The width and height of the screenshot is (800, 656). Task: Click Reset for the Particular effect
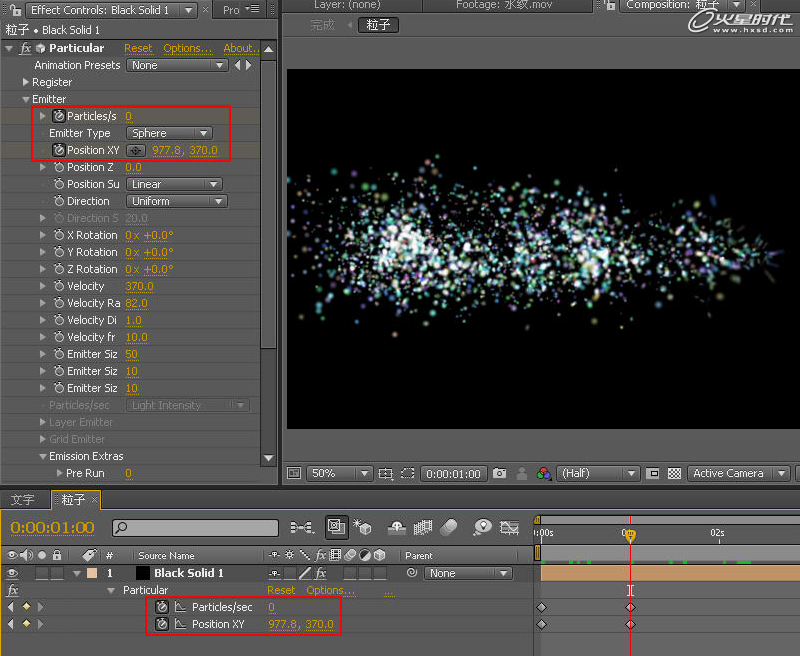(138, 48)
